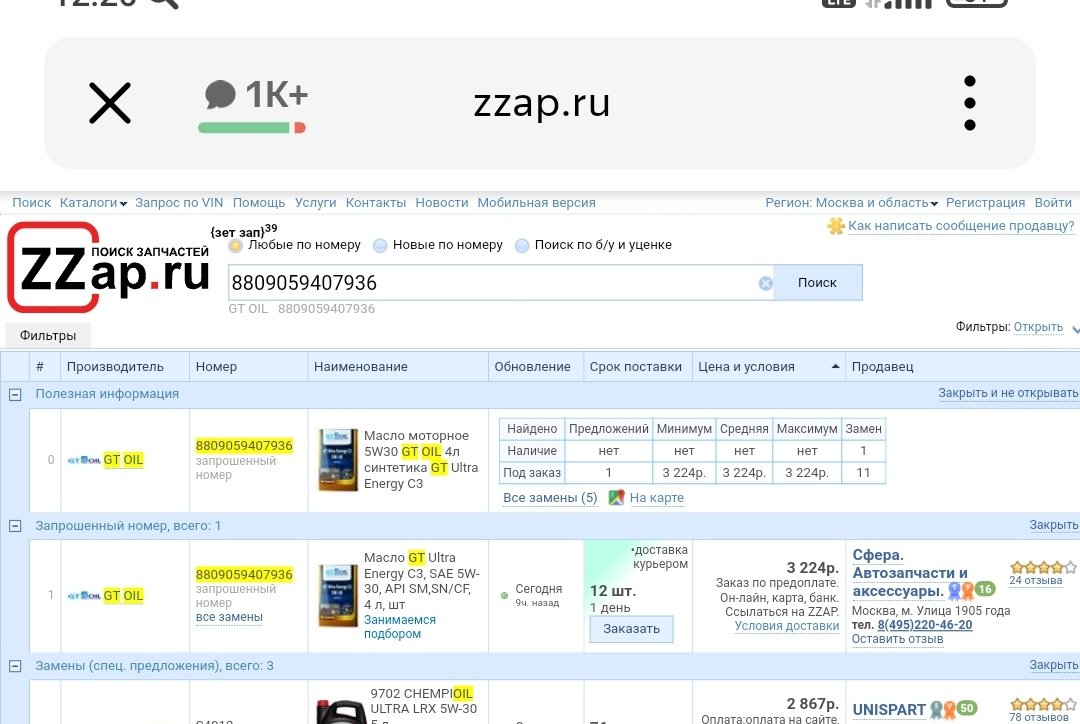This screenshot has height=724, width=1080.
Task: Click все замены link in row 1
Action: pos(229,617)
